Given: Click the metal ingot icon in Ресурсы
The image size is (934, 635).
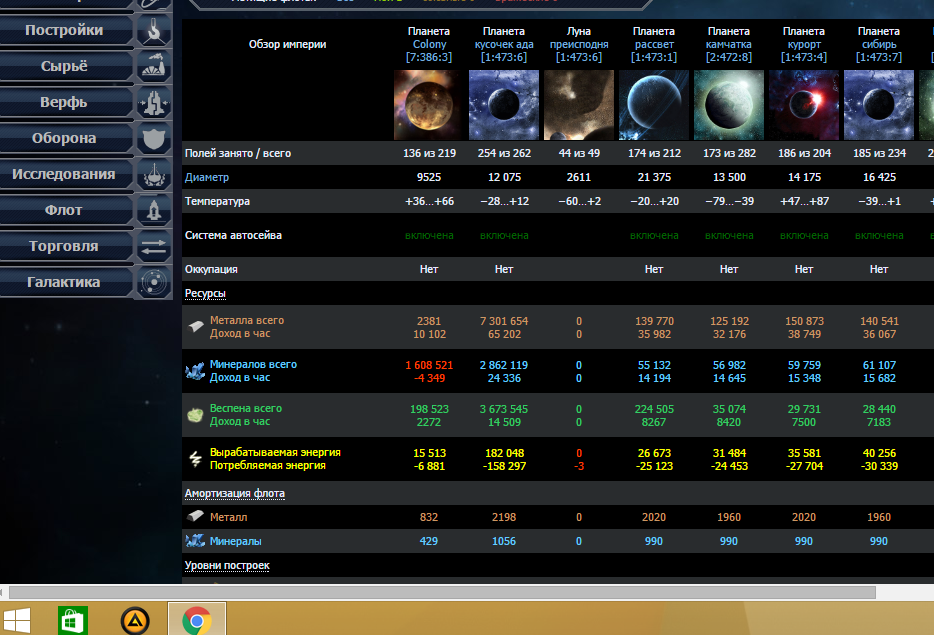Looking at the screenshot, I should tap(196, 326).
